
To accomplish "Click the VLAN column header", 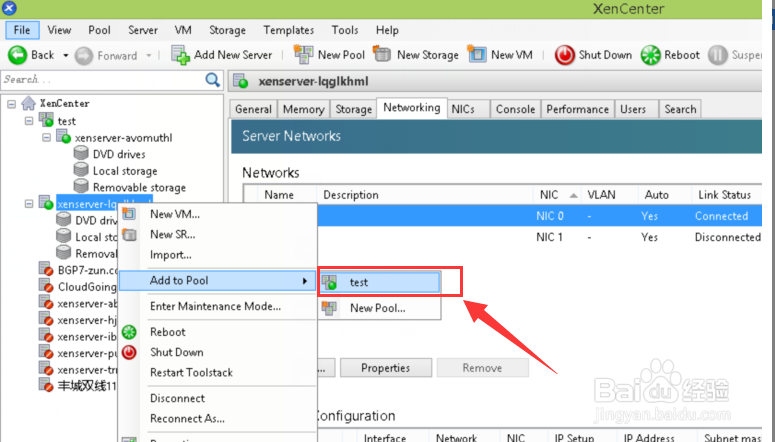I will [x=609, y=195].
